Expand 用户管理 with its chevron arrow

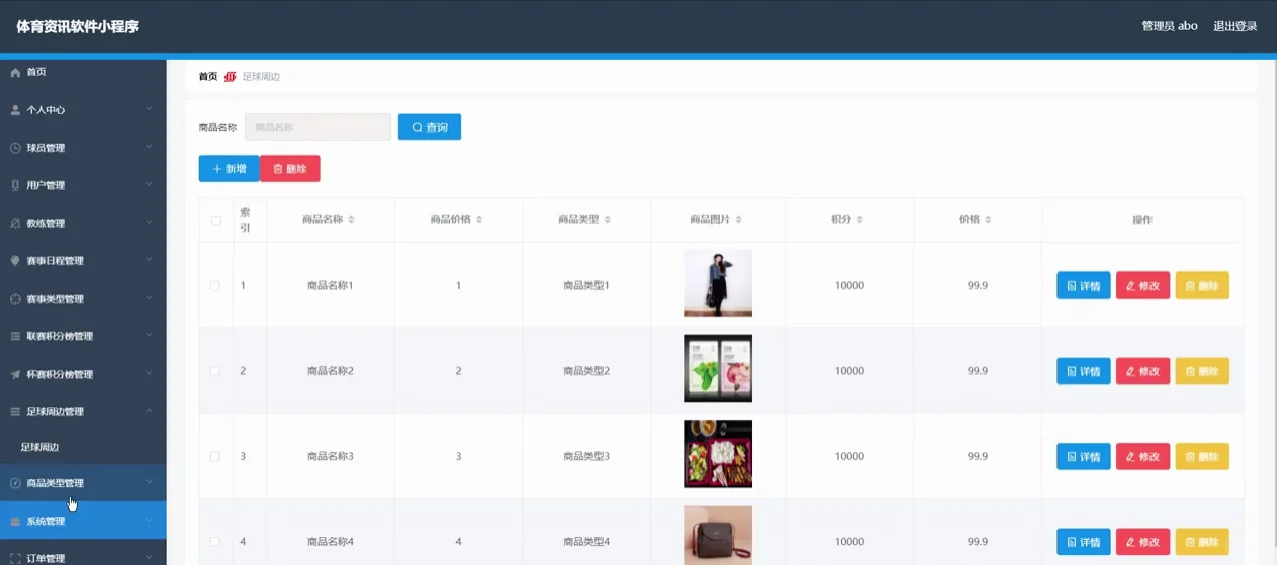[149, 184]
